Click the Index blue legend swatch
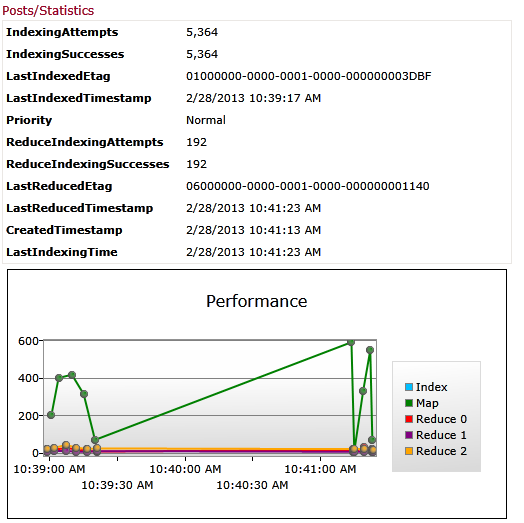Screen dimensions: 524x523 (x=409, y=387)
